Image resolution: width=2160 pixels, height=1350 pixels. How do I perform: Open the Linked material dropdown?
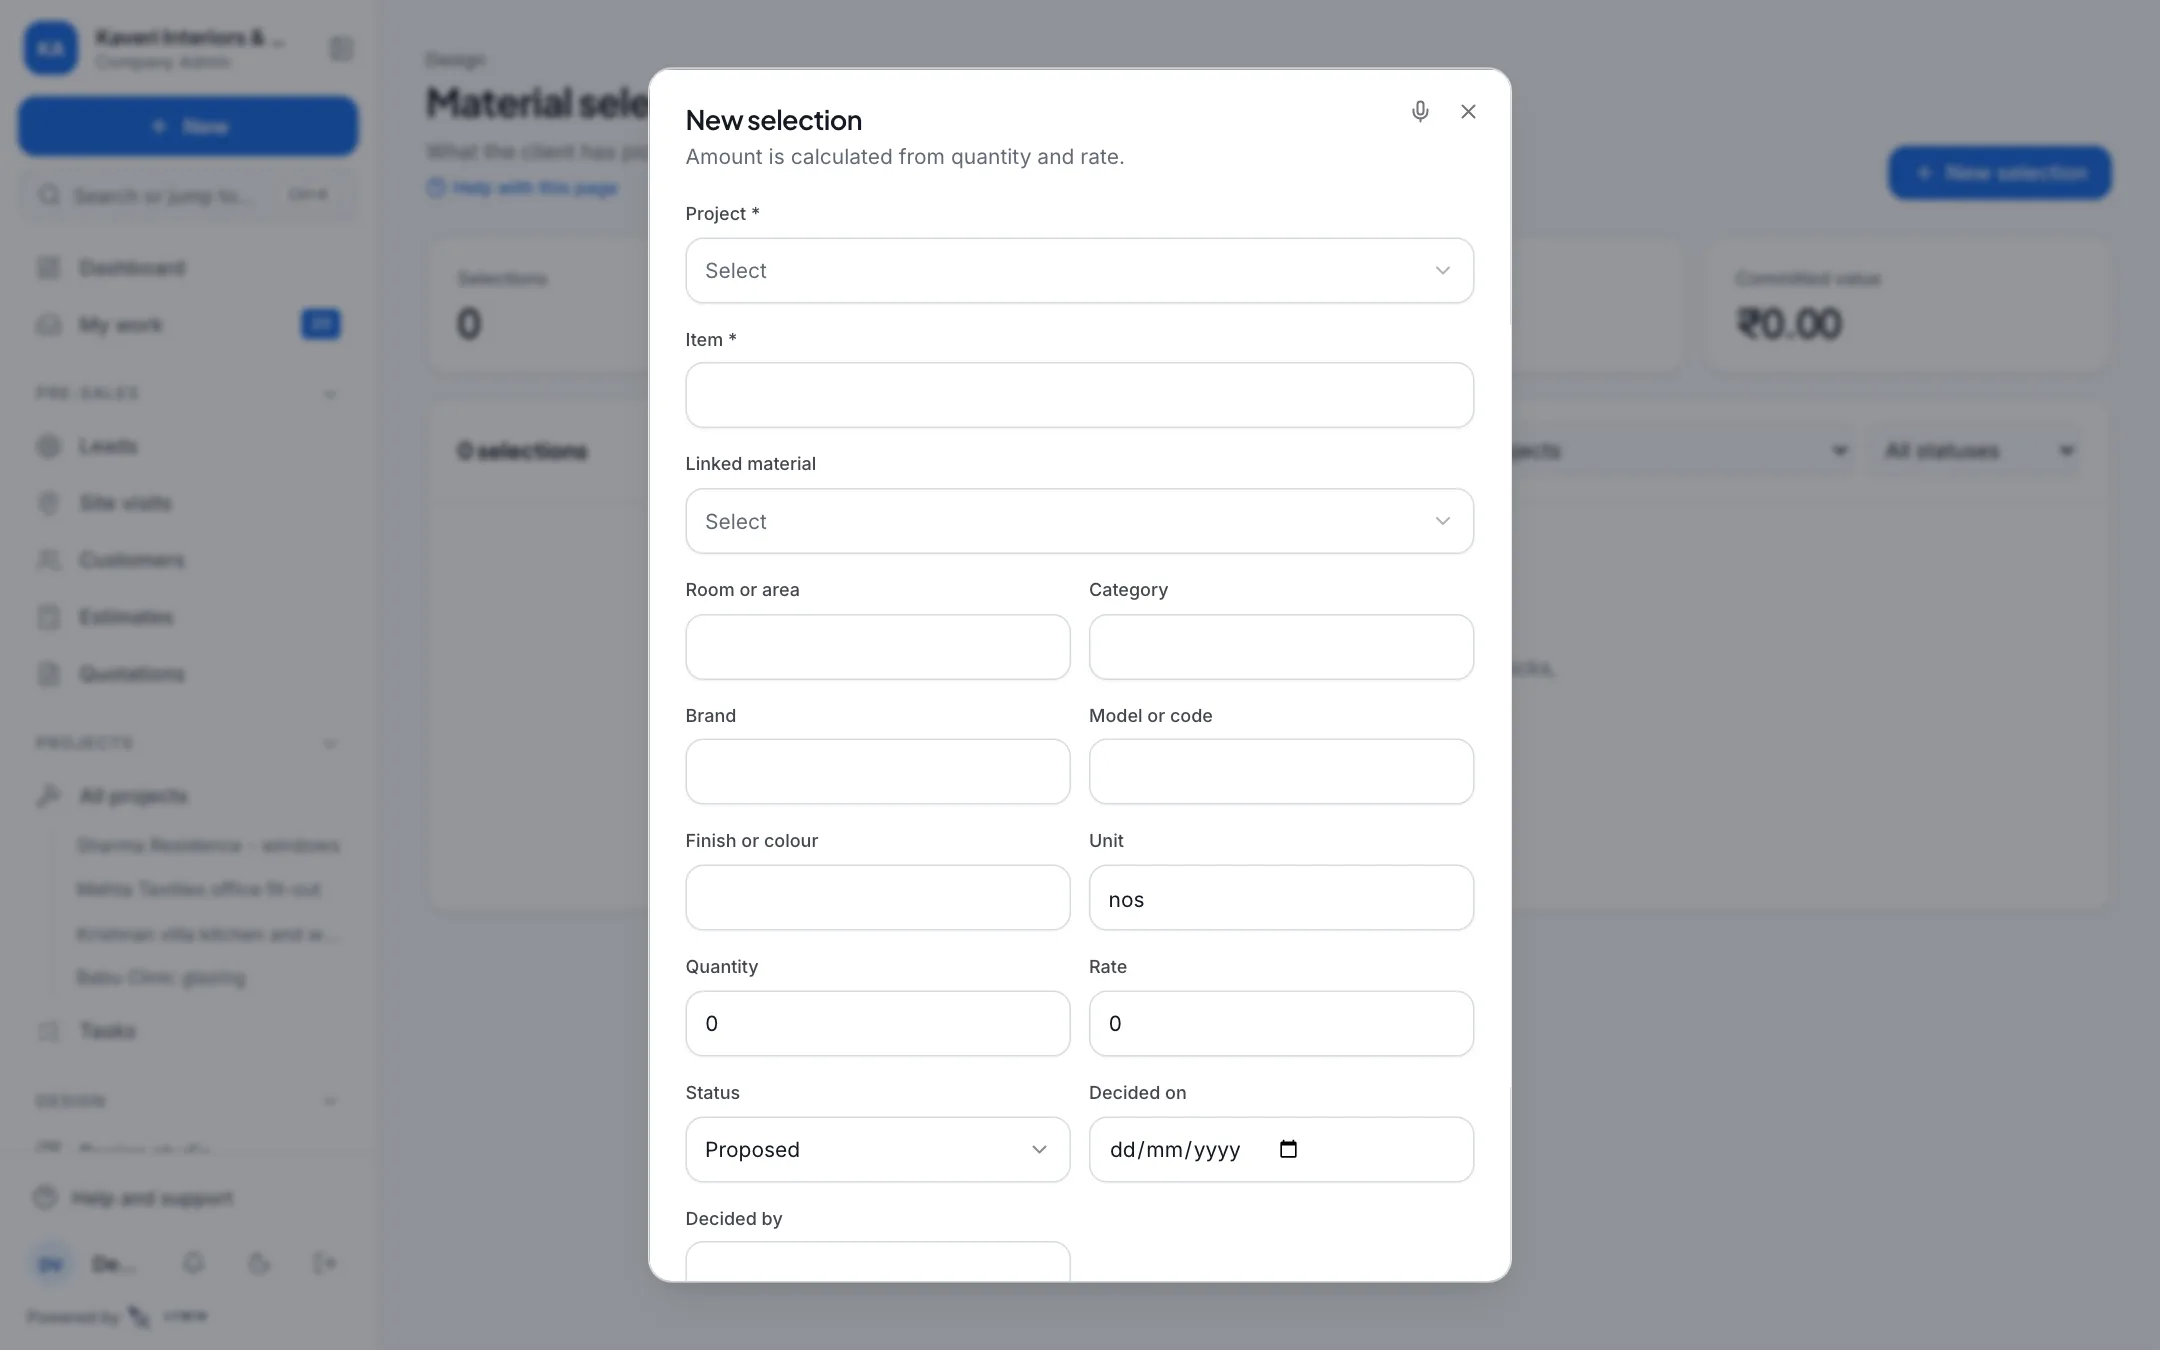[1079, 521]
